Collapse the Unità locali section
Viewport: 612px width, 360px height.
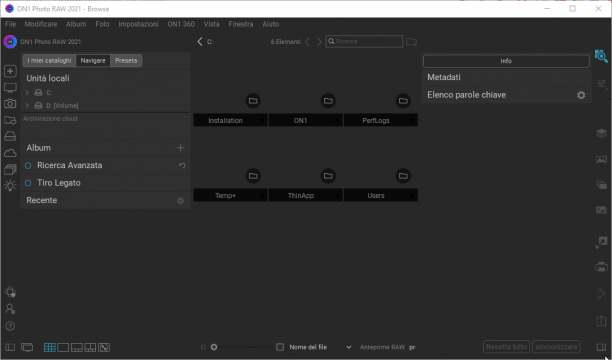[x=48, y=78]
